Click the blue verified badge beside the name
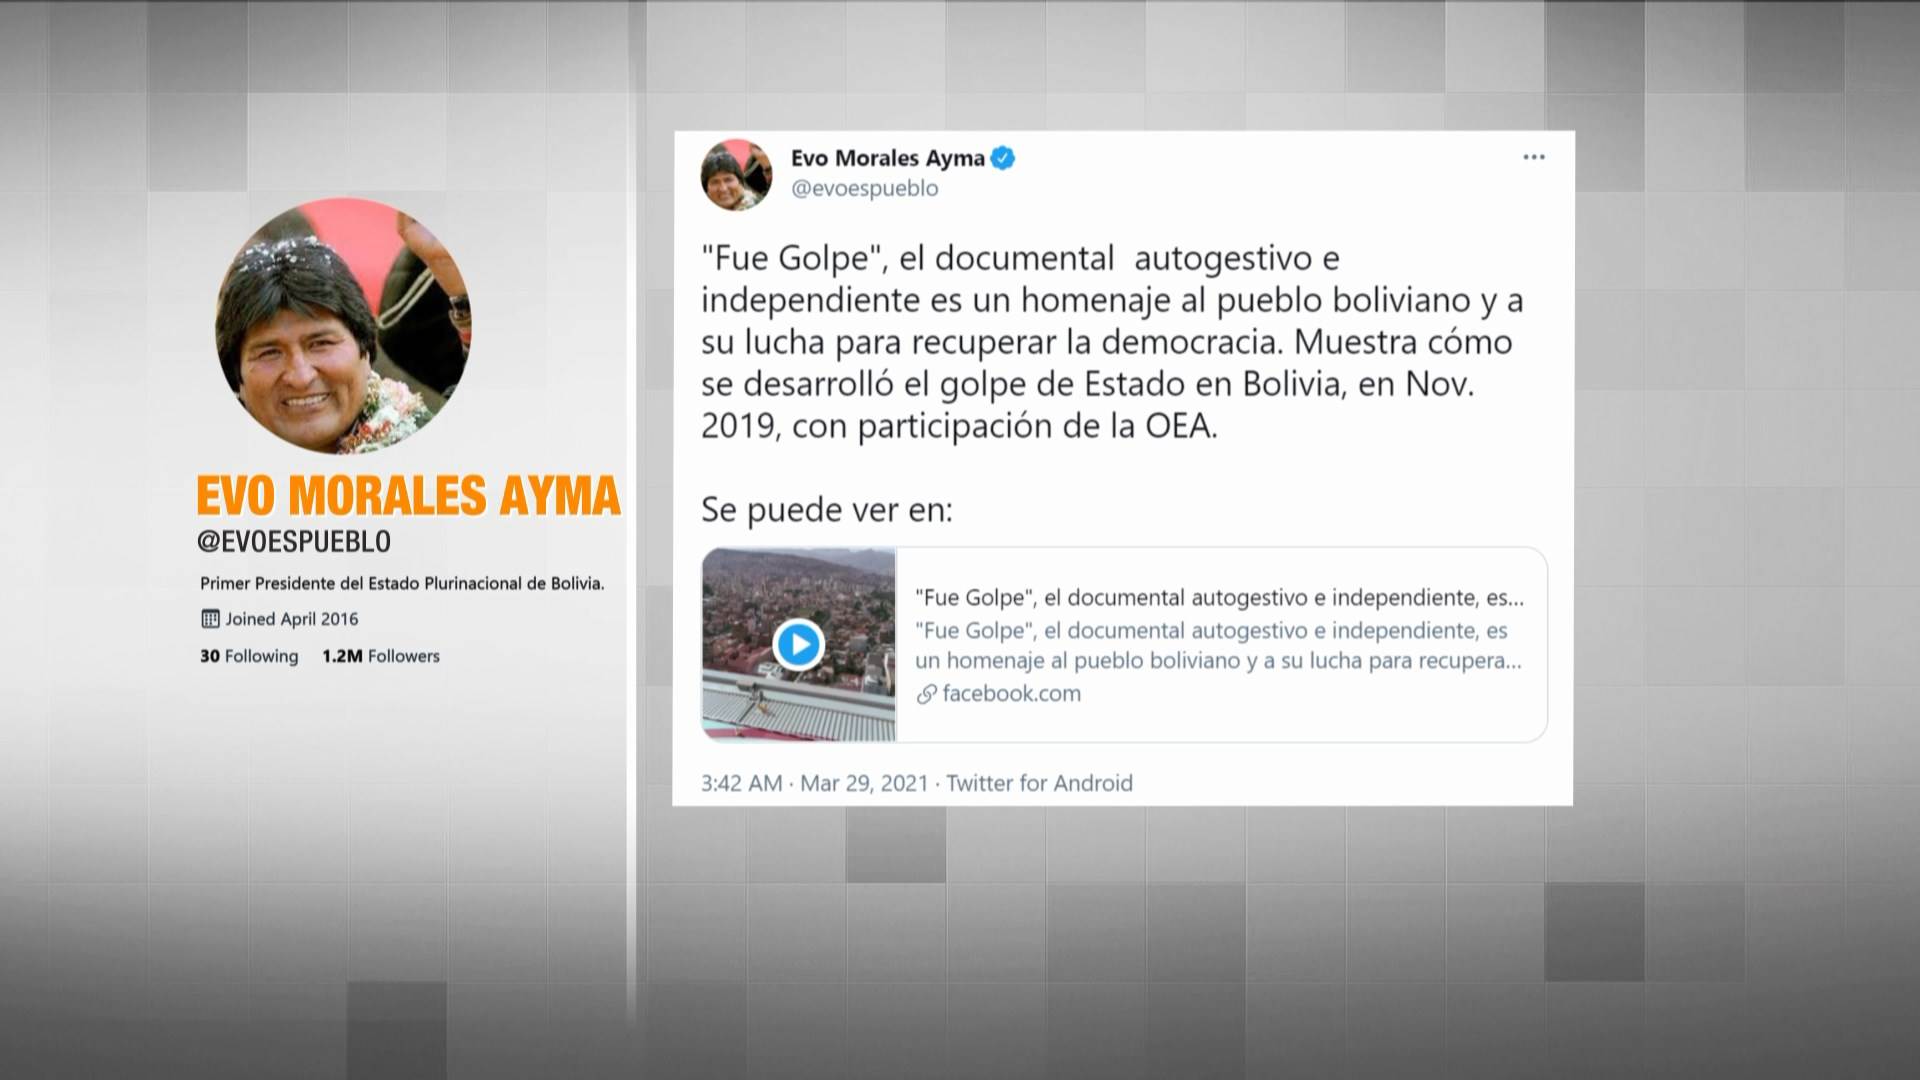The height and width of the screenshot is (1080, 1920). click(1002, 158)
